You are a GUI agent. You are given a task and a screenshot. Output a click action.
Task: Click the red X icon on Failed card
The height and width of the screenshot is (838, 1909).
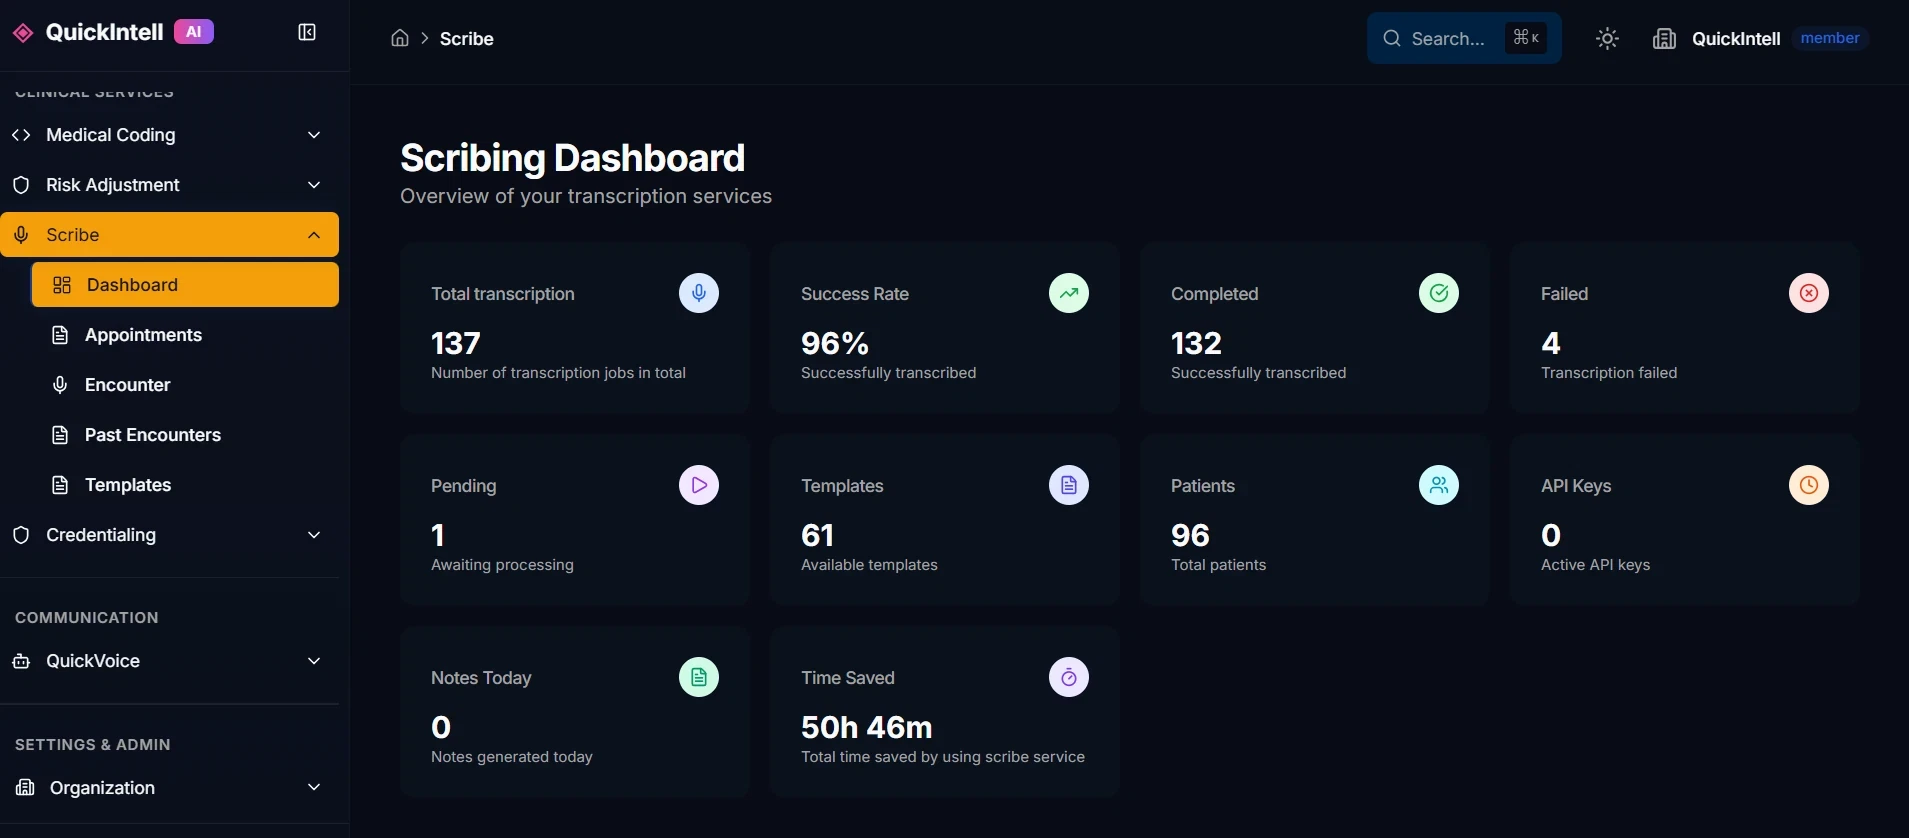(x=1809, y=293)
